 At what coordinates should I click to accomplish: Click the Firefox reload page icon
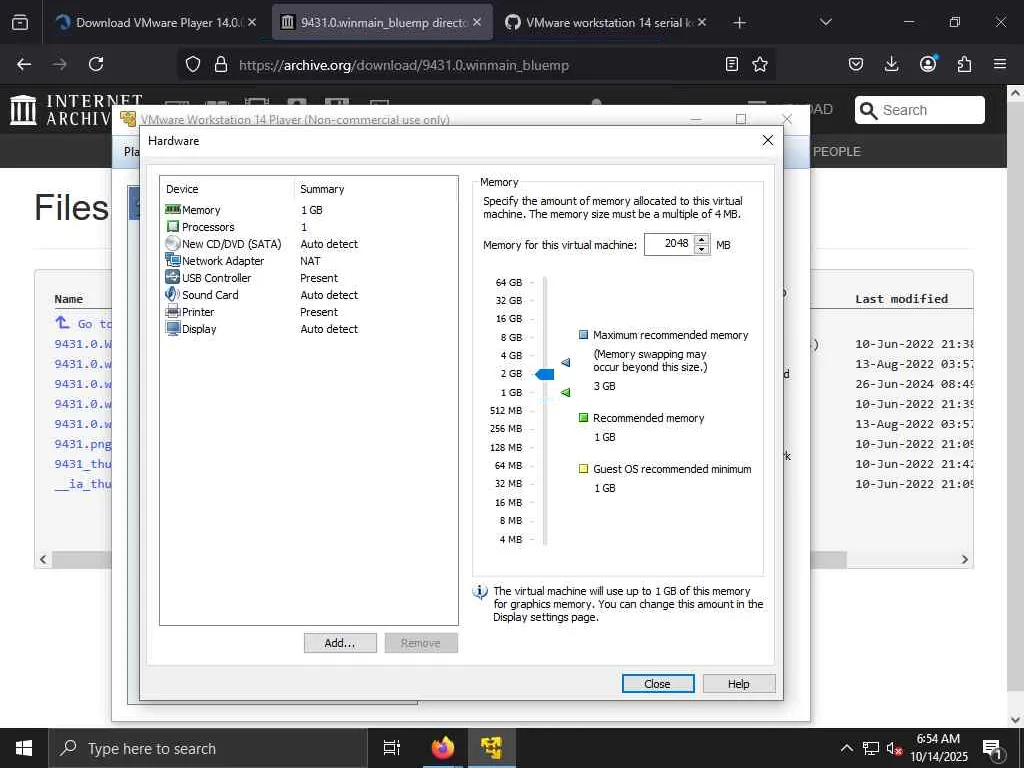pyautogui.click(x=96, y=64)
